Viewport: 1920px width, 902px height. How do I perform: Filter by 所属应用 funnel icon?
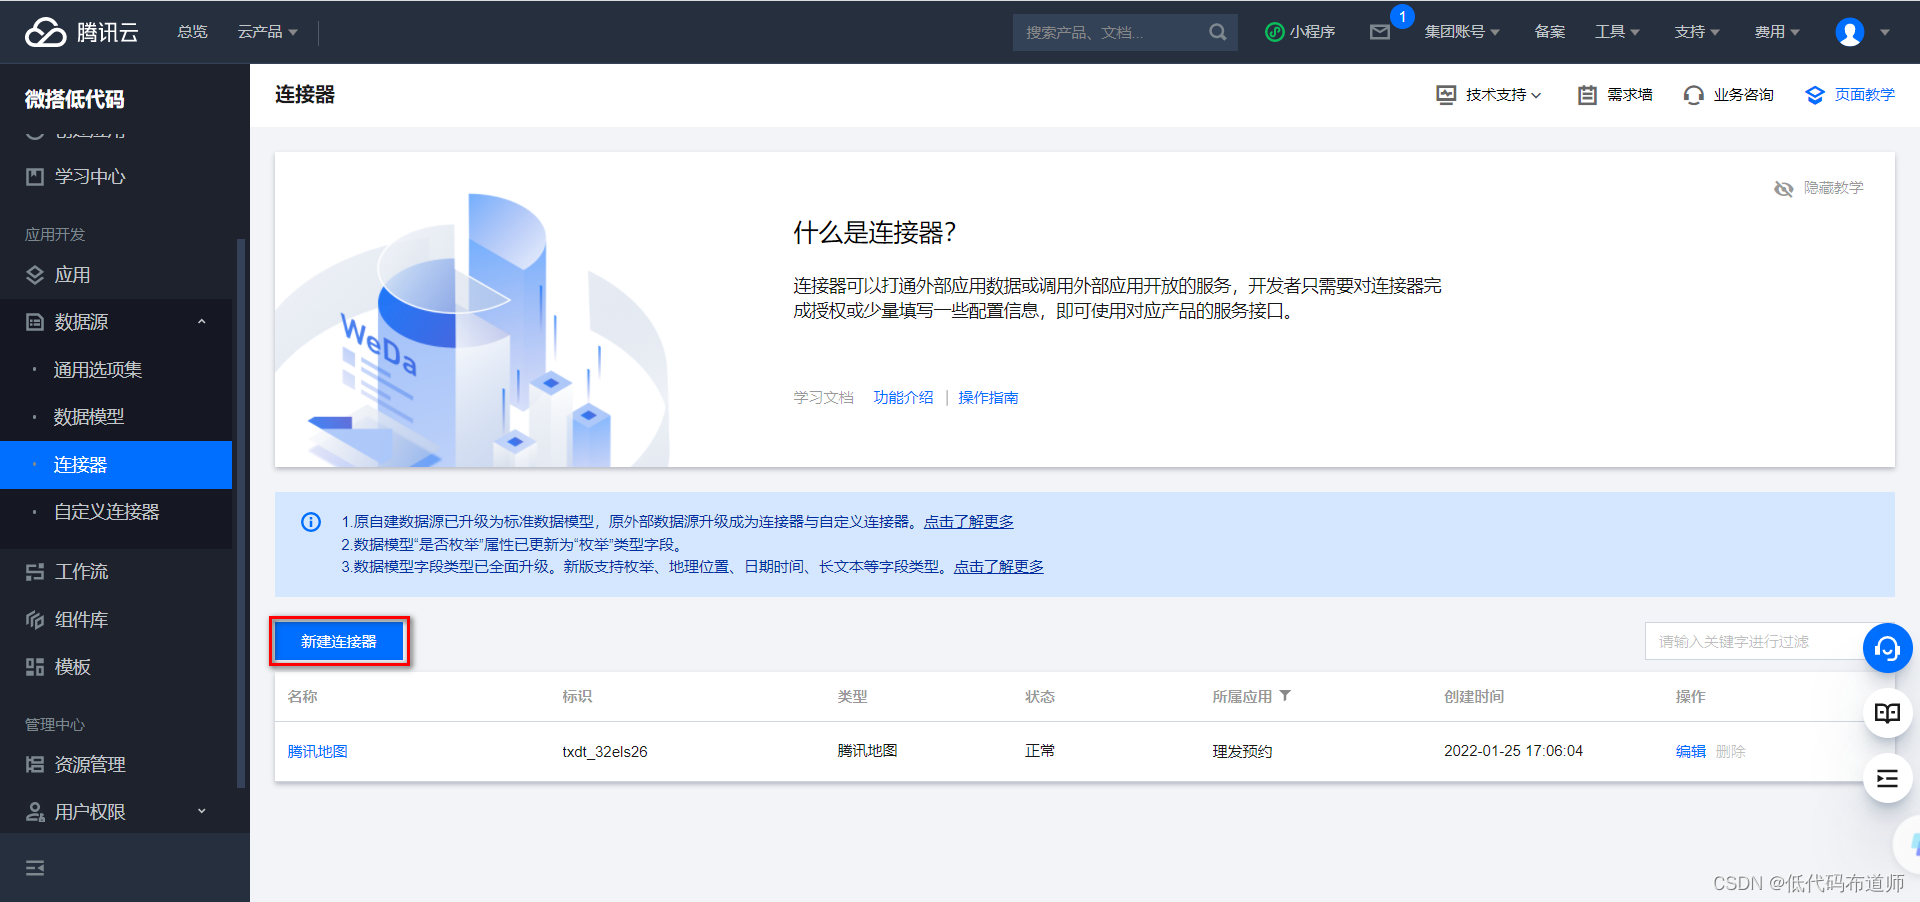[x=1285, y=696]
